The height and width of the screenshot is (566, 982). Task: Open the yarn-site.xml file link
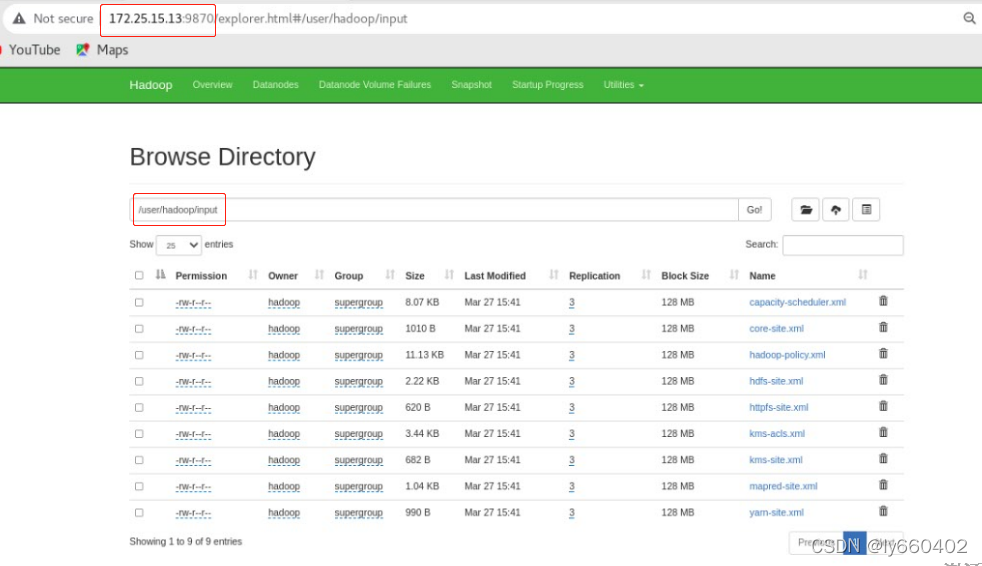click(x=776, y=513)
